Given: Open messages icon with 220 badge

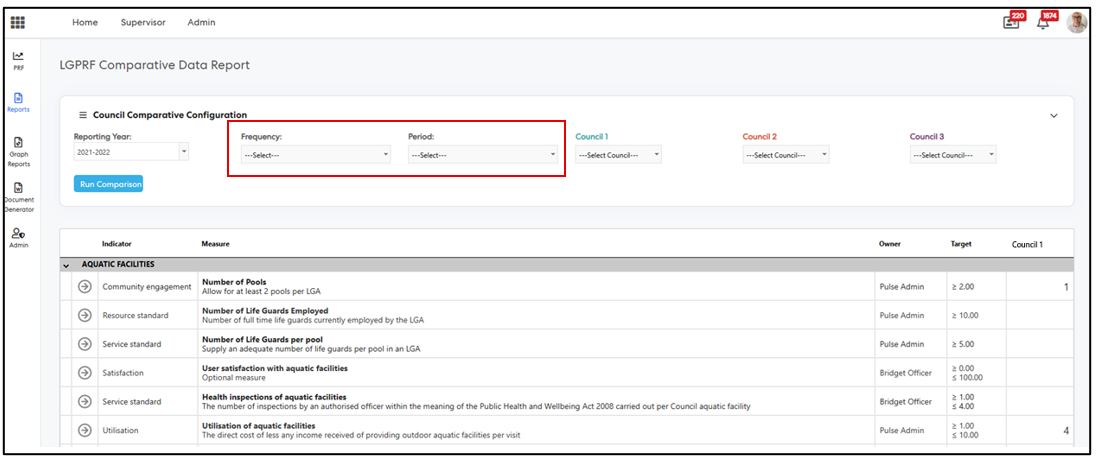Looking at the screenshot, I should (x=1012, y=22).
